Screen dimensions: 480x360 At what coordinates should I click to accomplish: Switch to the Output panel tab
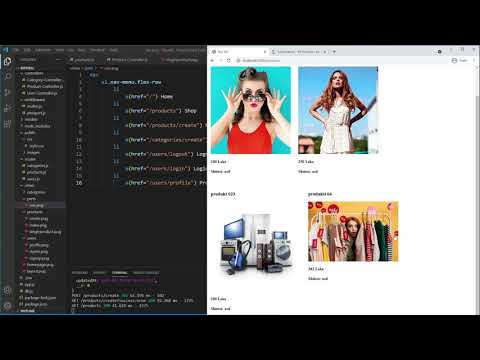[x=99, y=273]
